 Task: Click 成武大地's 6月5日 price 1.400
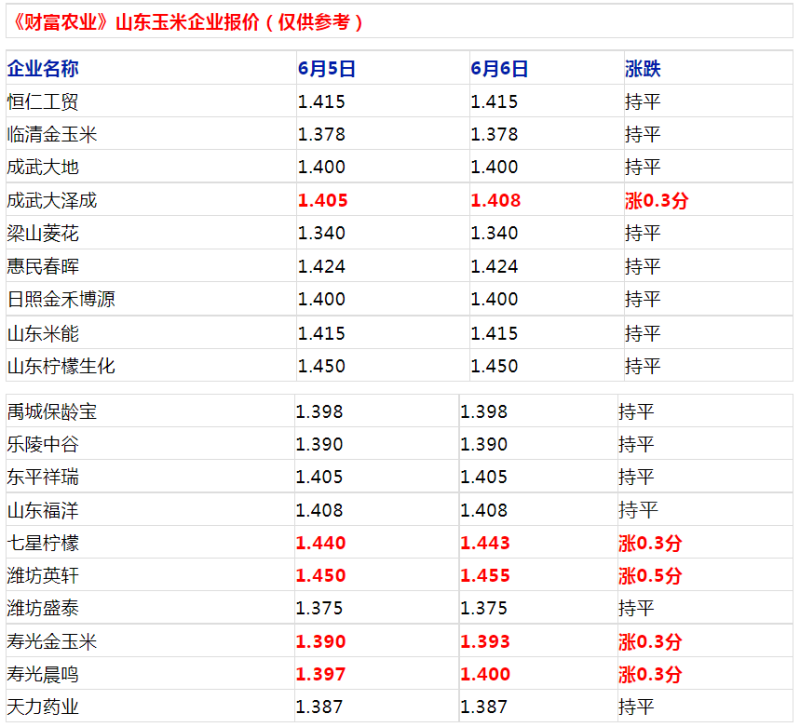[321, 167]
